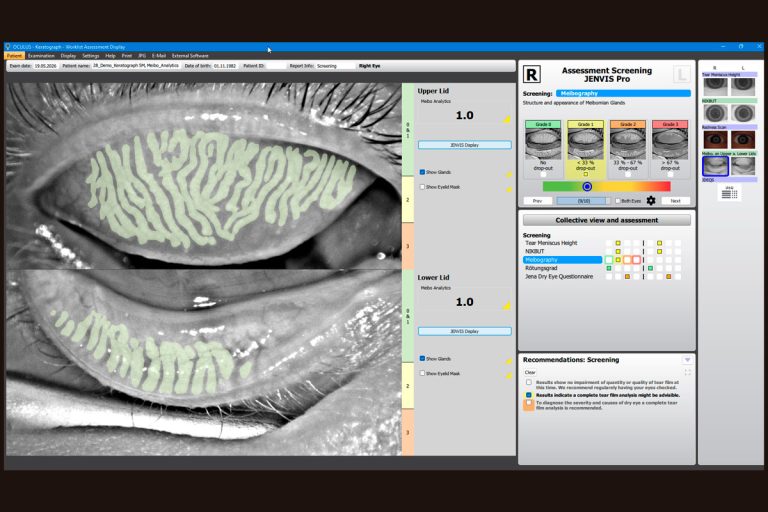Open the Settings menu
The height and width of the screenshot is (512, 768).
pyautogui.click(x=91, y=56)
